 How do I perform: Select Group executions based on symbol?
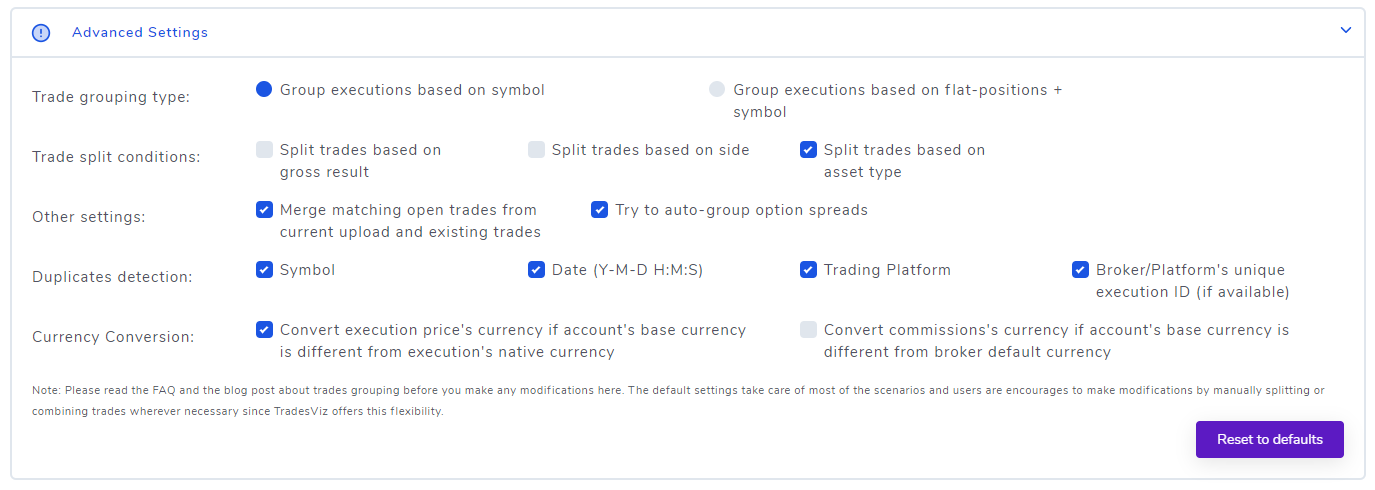point(264,89)
